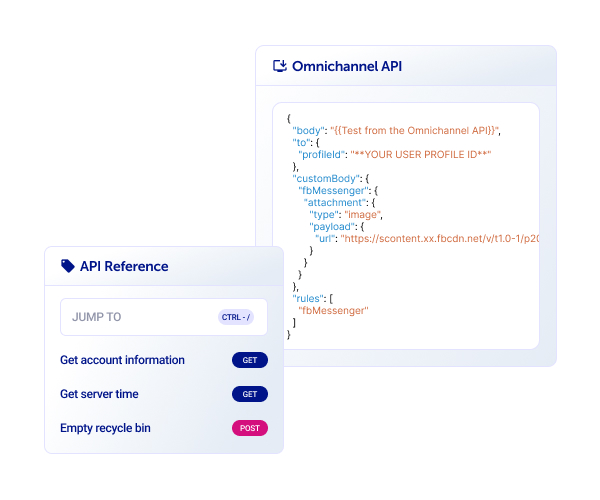Image resolution: width=600 pixels, height=500 pixels.
Task: Select the API Reference panel heading
Action: 124,266
